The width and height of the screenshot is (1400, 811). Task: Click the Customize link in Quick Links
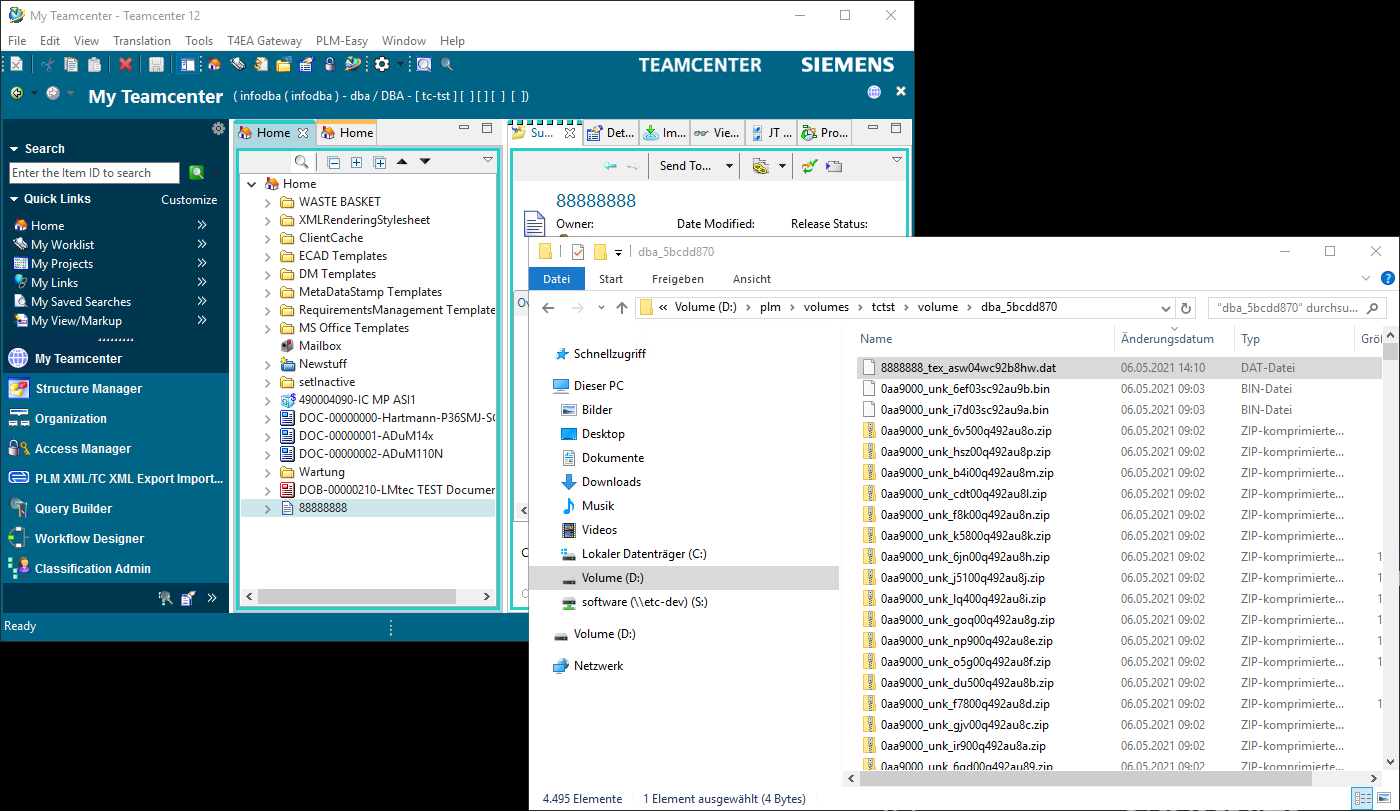[x=189, y=200]
